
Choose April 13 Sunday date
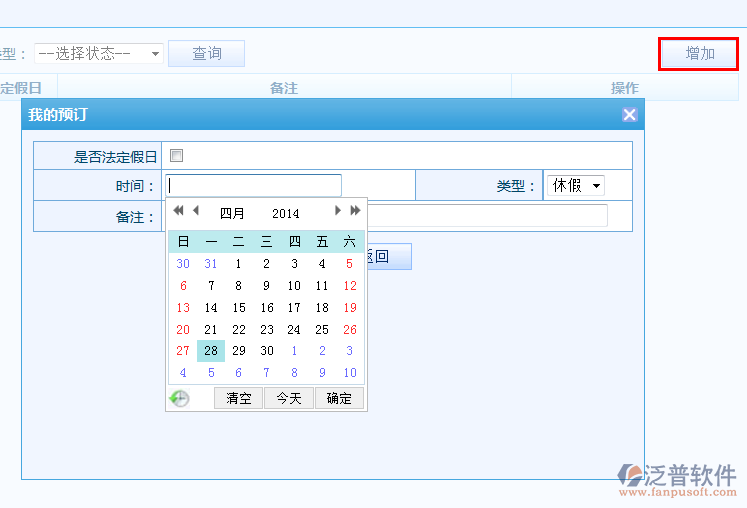(x=183, y=308)
